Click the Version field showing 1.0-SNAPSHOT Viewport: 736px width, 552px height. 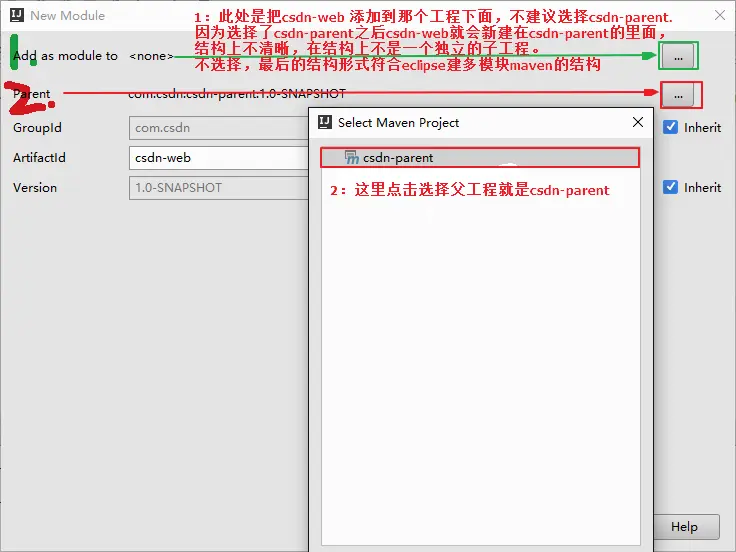point(219,188)
